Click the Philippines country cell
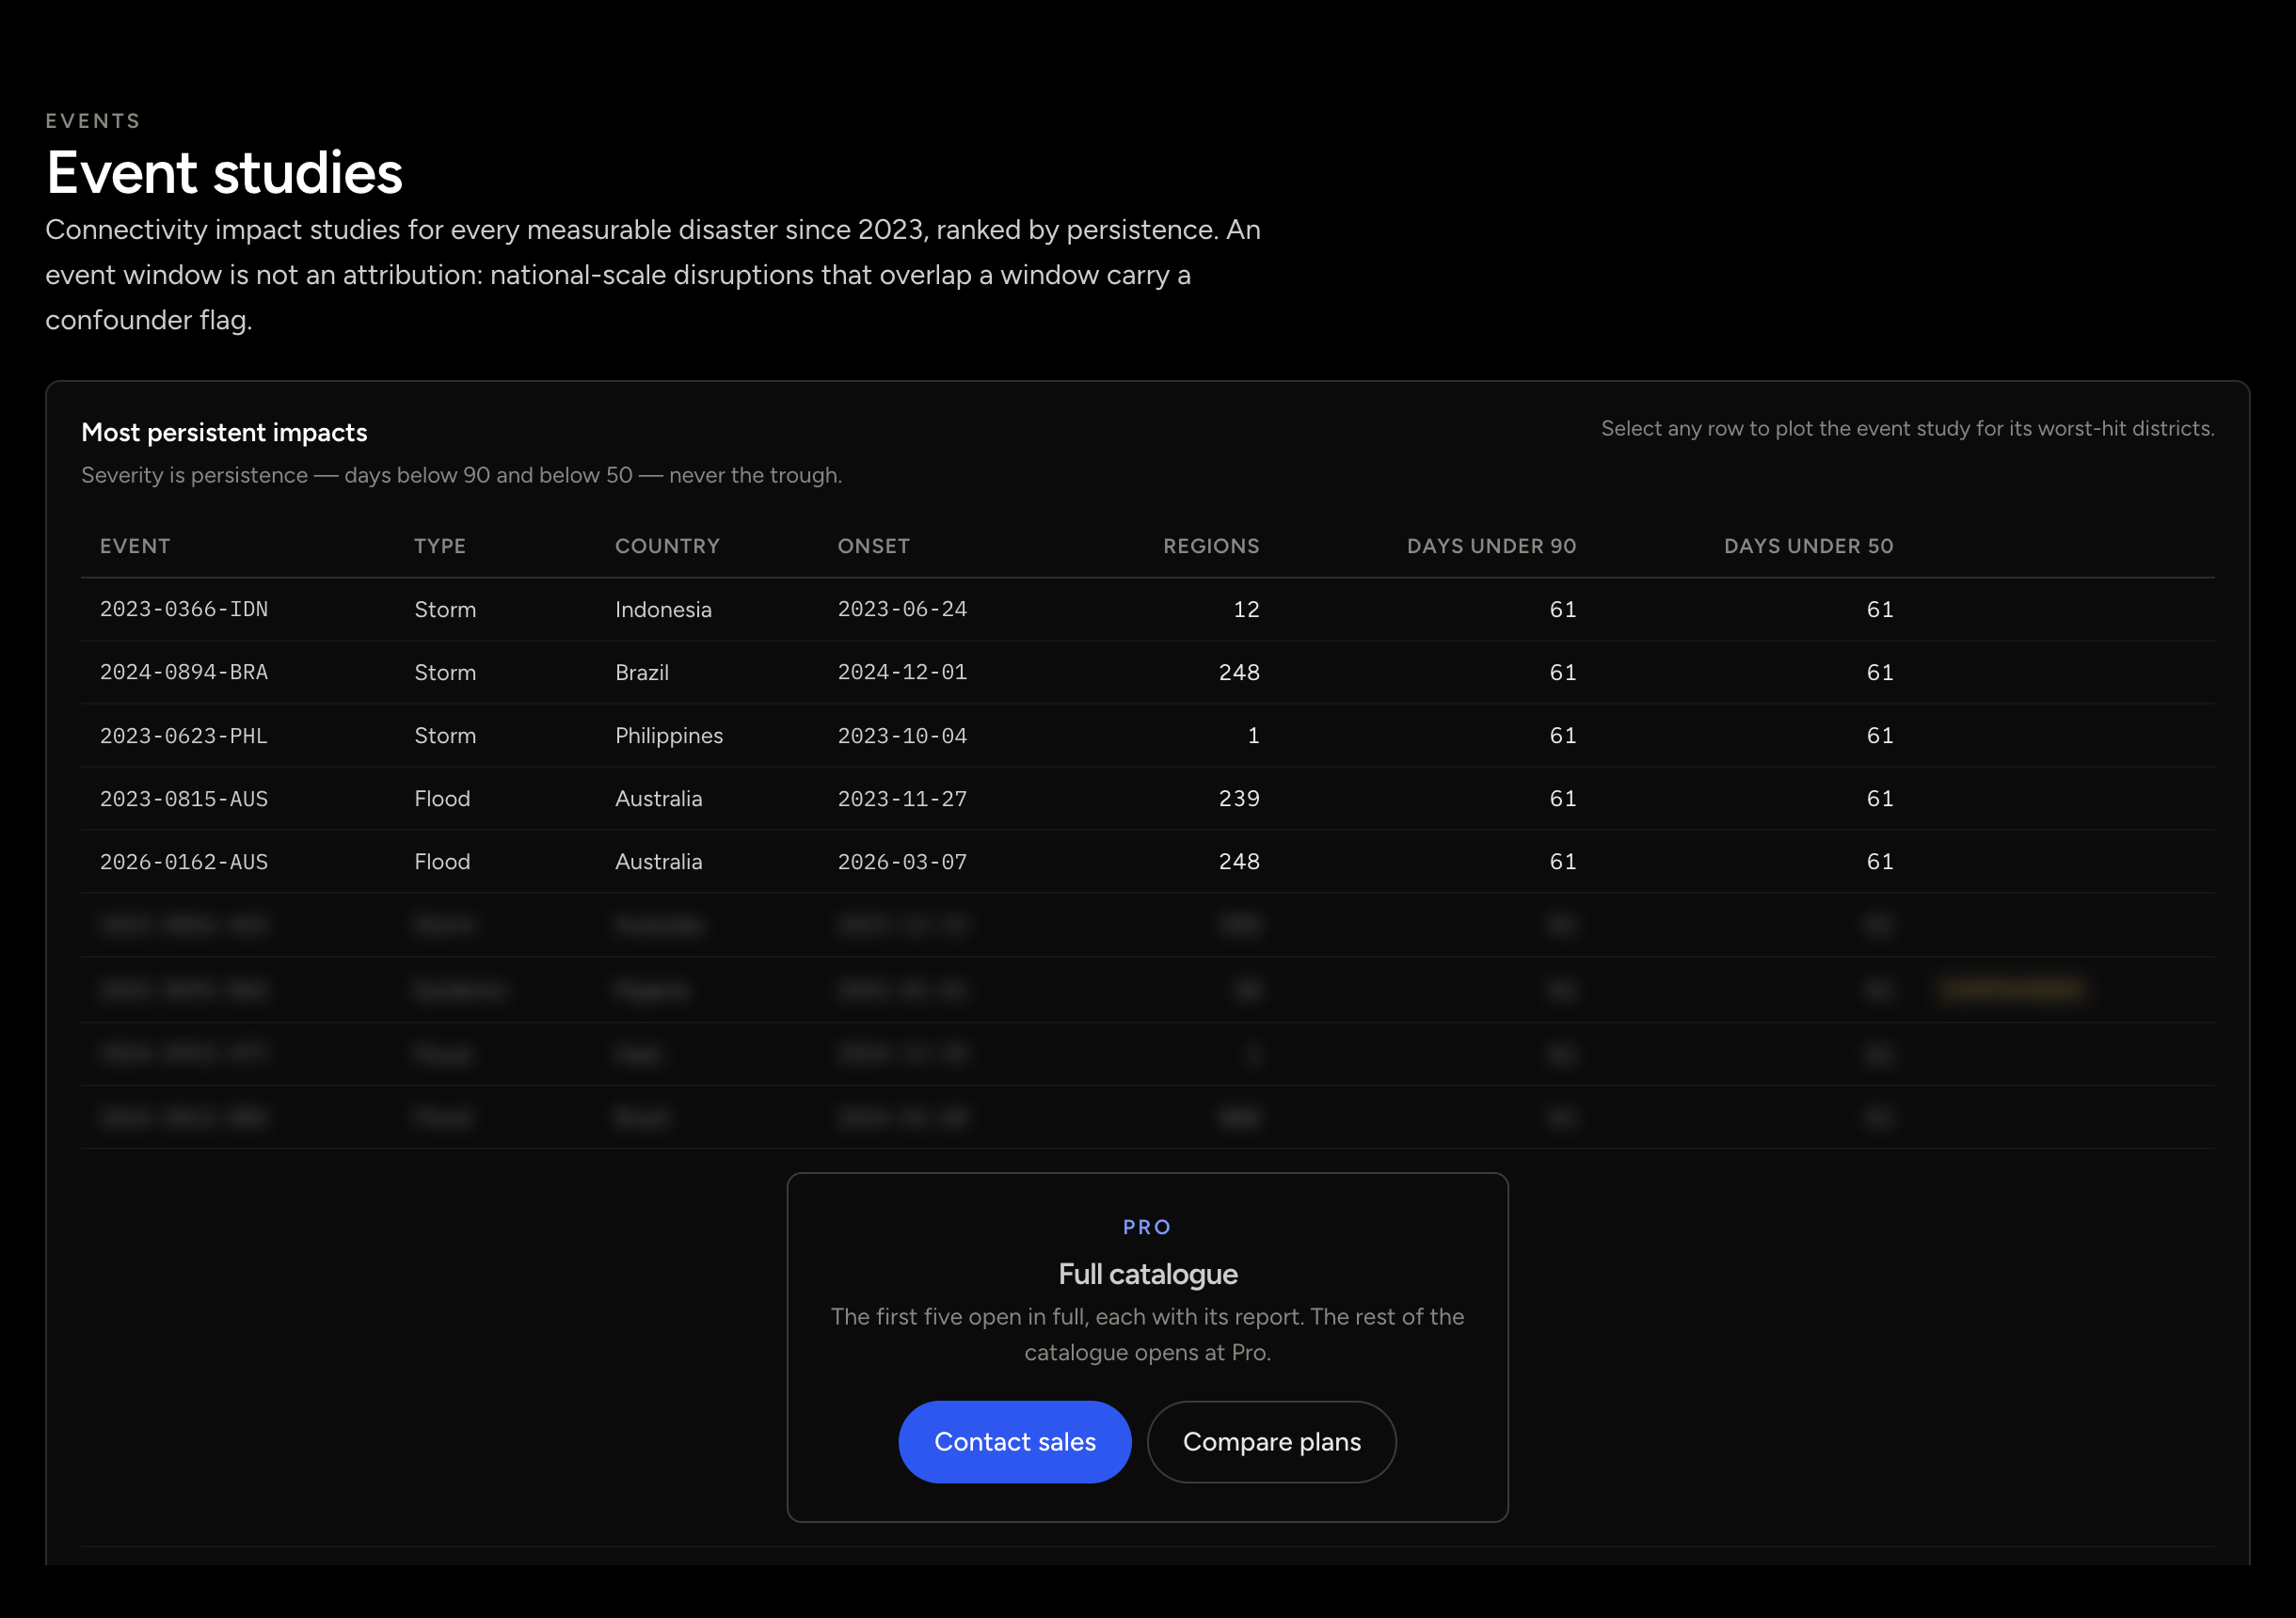This screenshot has height=1618, width=2296. click(x=669, y=735)
